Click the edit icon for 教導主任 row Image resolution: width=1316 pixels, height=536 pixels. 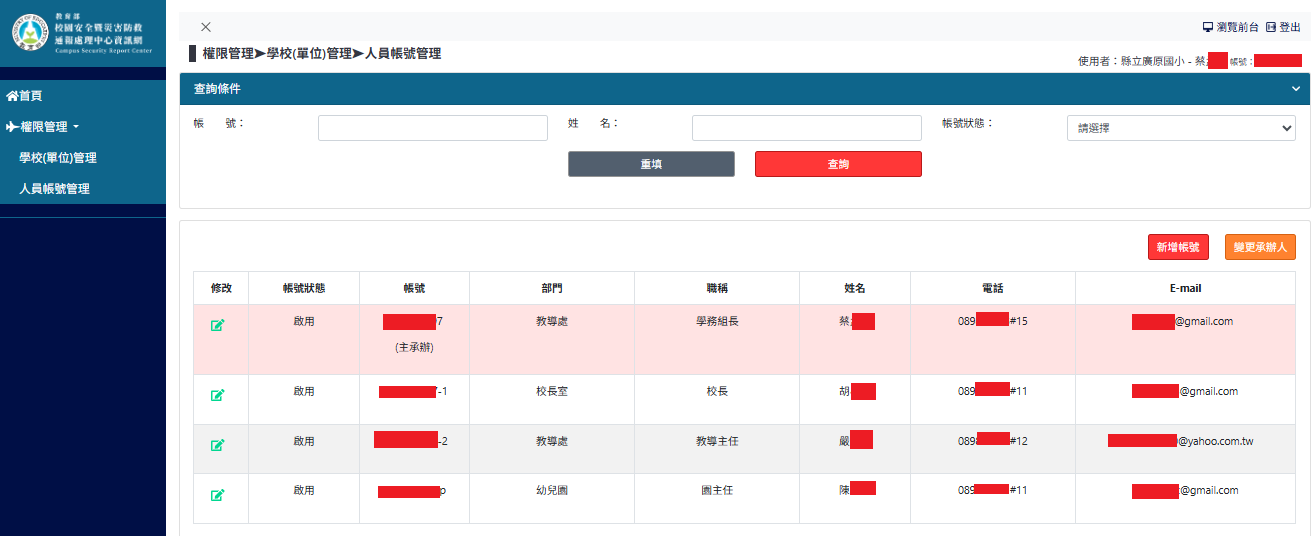217,445
